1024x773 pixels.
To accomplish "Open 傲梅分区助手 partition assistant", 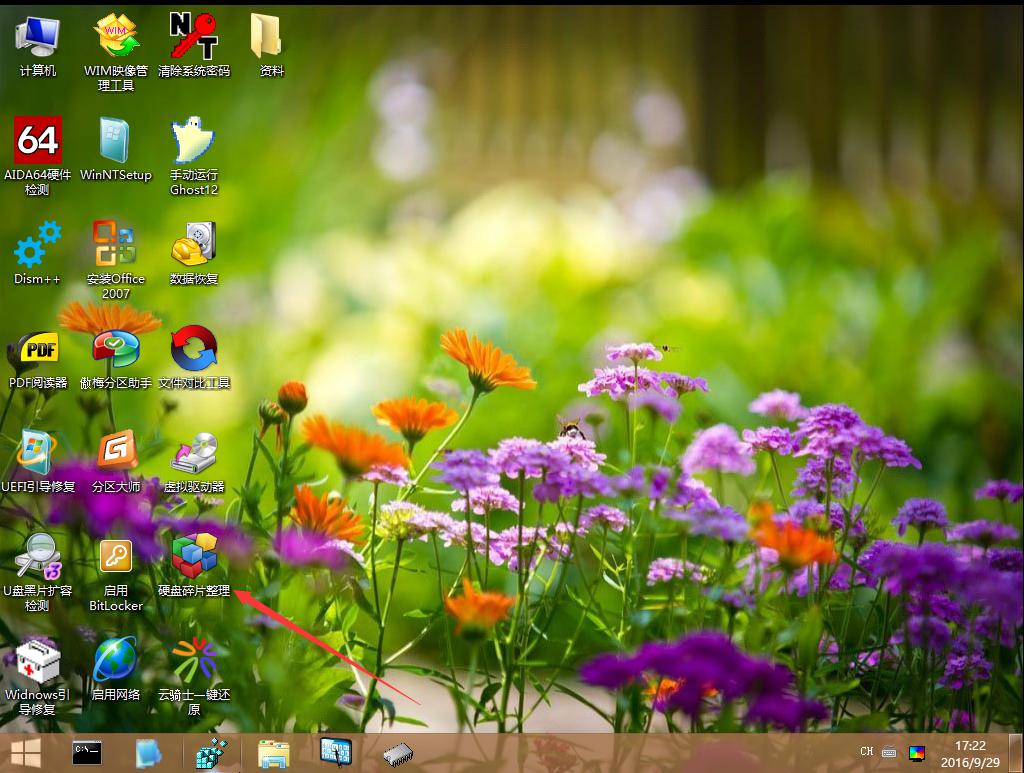I will coord(115,349).
